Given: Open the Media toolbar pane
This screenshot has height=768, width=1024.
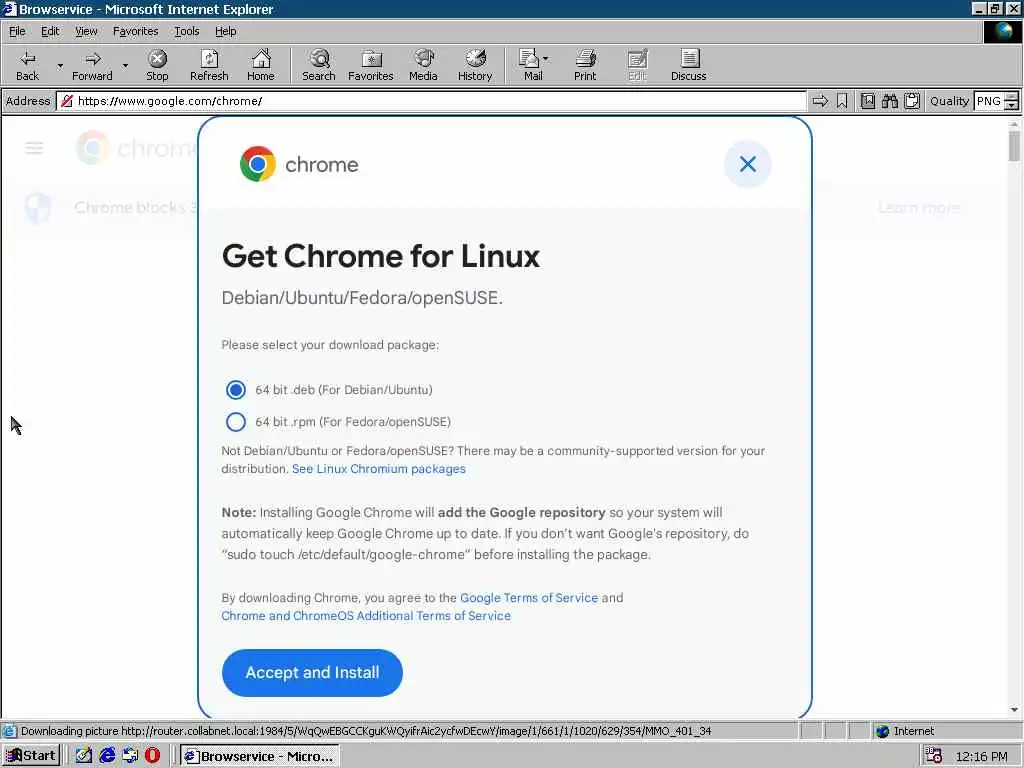Looking at the screenshot, I should [423, 65].
